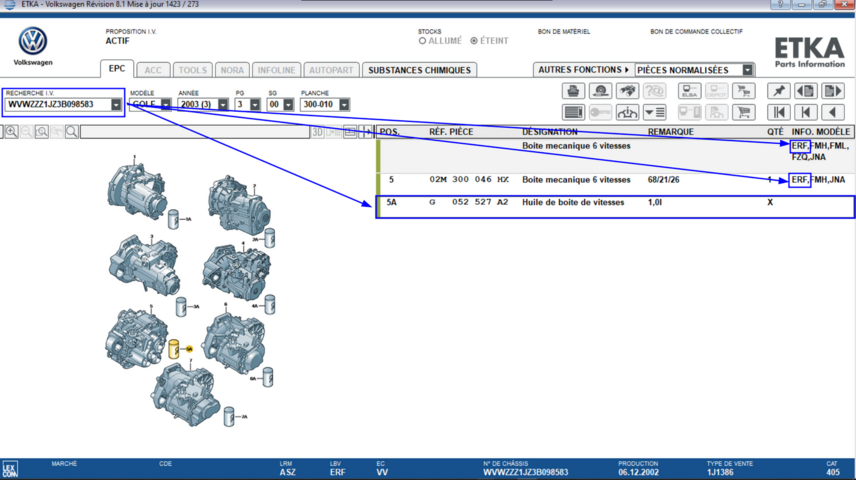Open the Recherche I.V. VIN dropdown
The height and width of the screenshot is (480, 856).
pyautogui.click(x=116, y=104)
